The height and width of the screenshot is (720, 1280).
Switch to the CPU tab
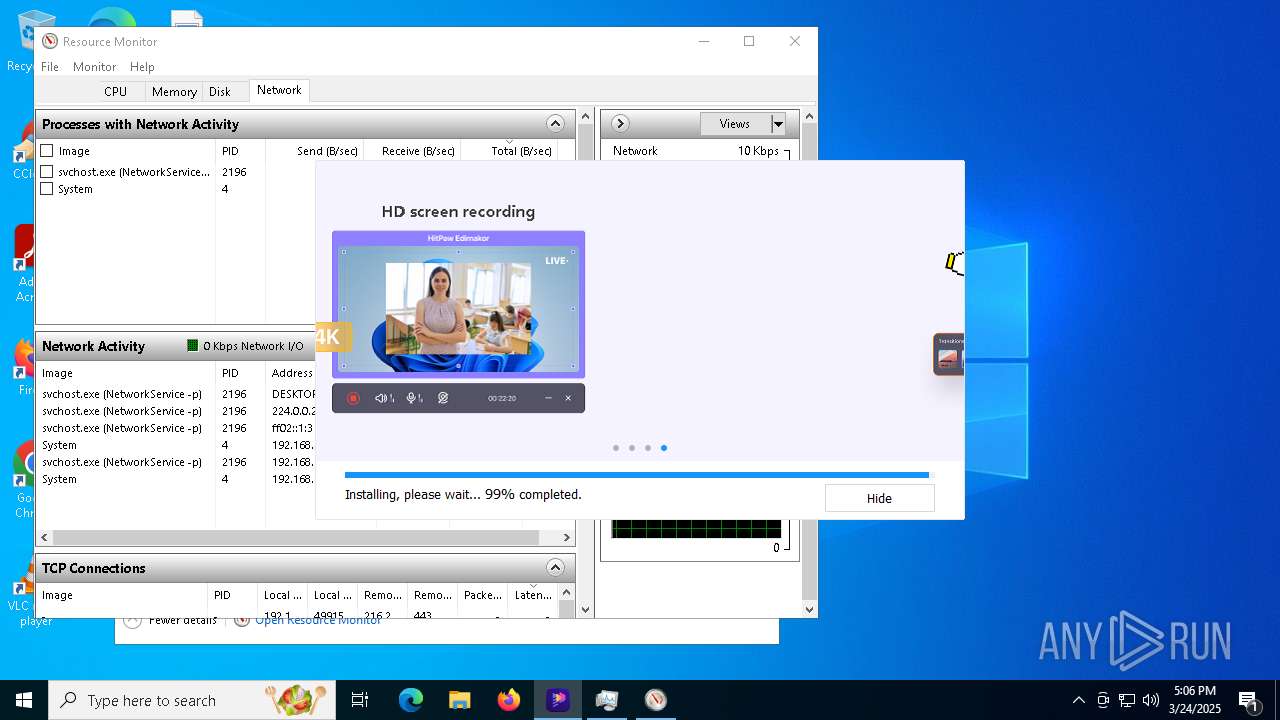click(x=116, y=91)
